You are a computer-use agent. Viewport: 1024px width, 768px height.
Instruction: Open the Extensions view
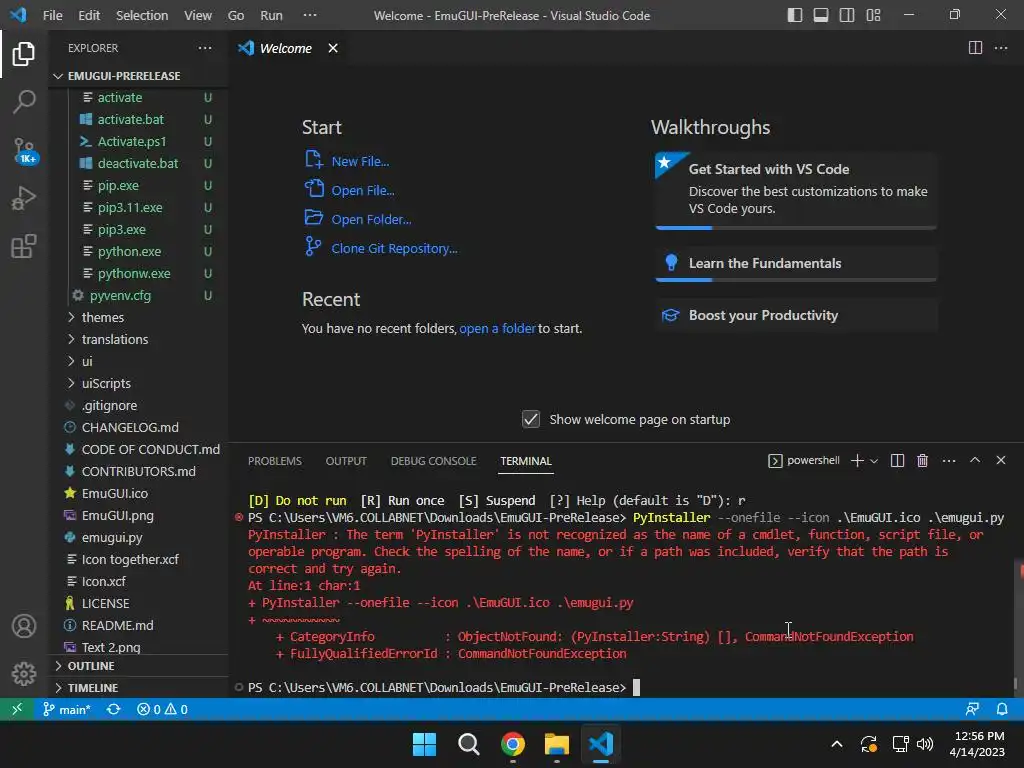click(24, 246)
